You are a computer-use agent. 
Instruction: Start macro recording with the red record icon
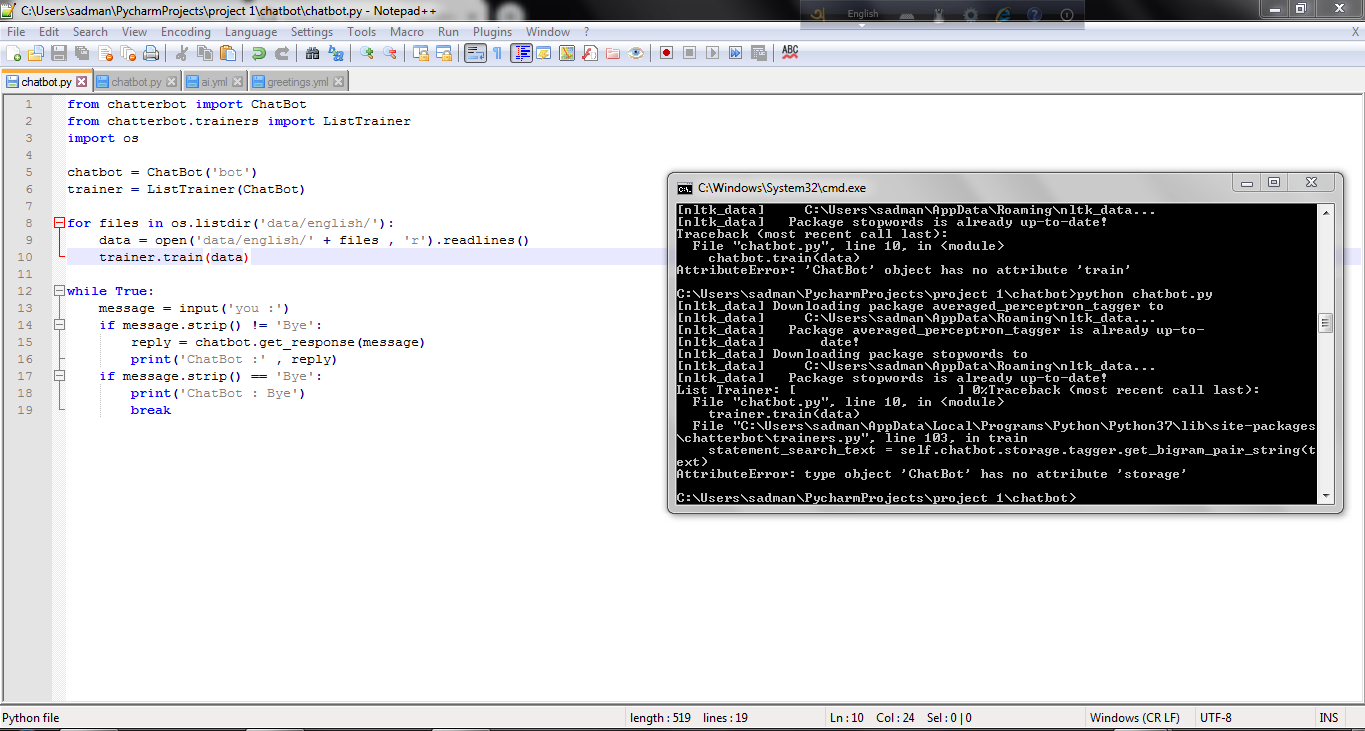[667, 52]
